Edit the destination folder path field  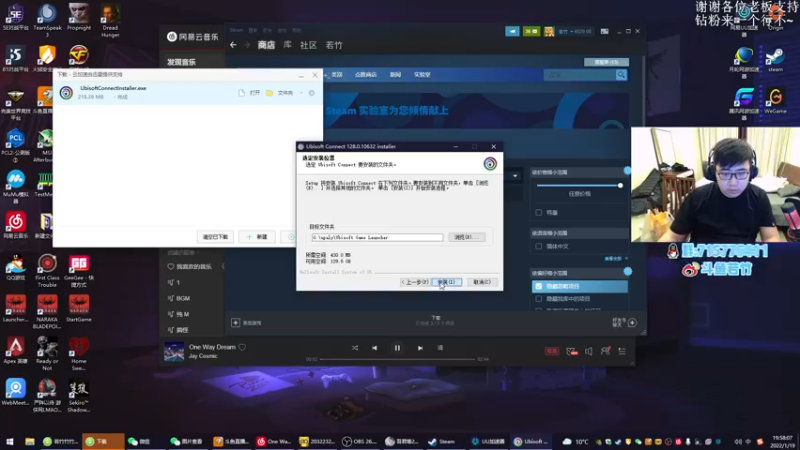(x=377, y=237)
